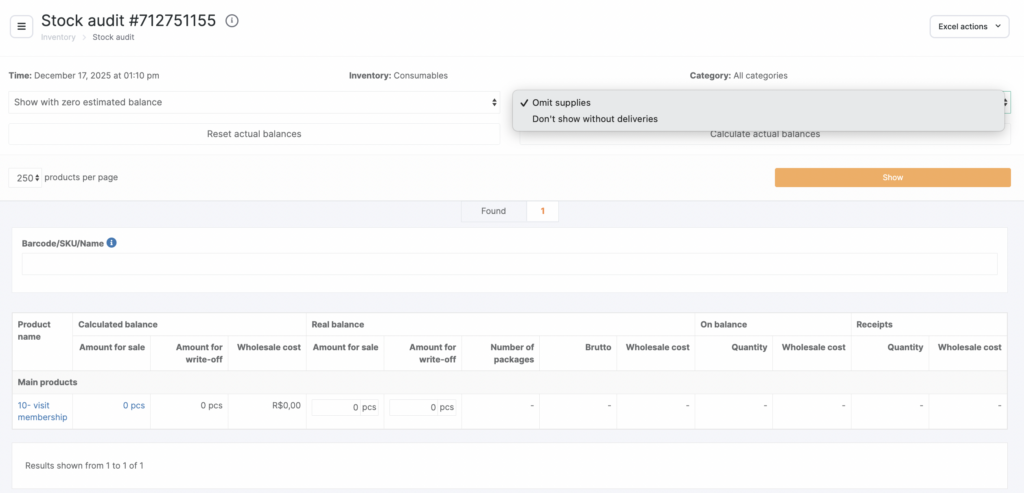The height and width of the screenshot is (493, 1024).
Task: Focus the Barcode/SKU/Name search field
Action: coord(509,264)
